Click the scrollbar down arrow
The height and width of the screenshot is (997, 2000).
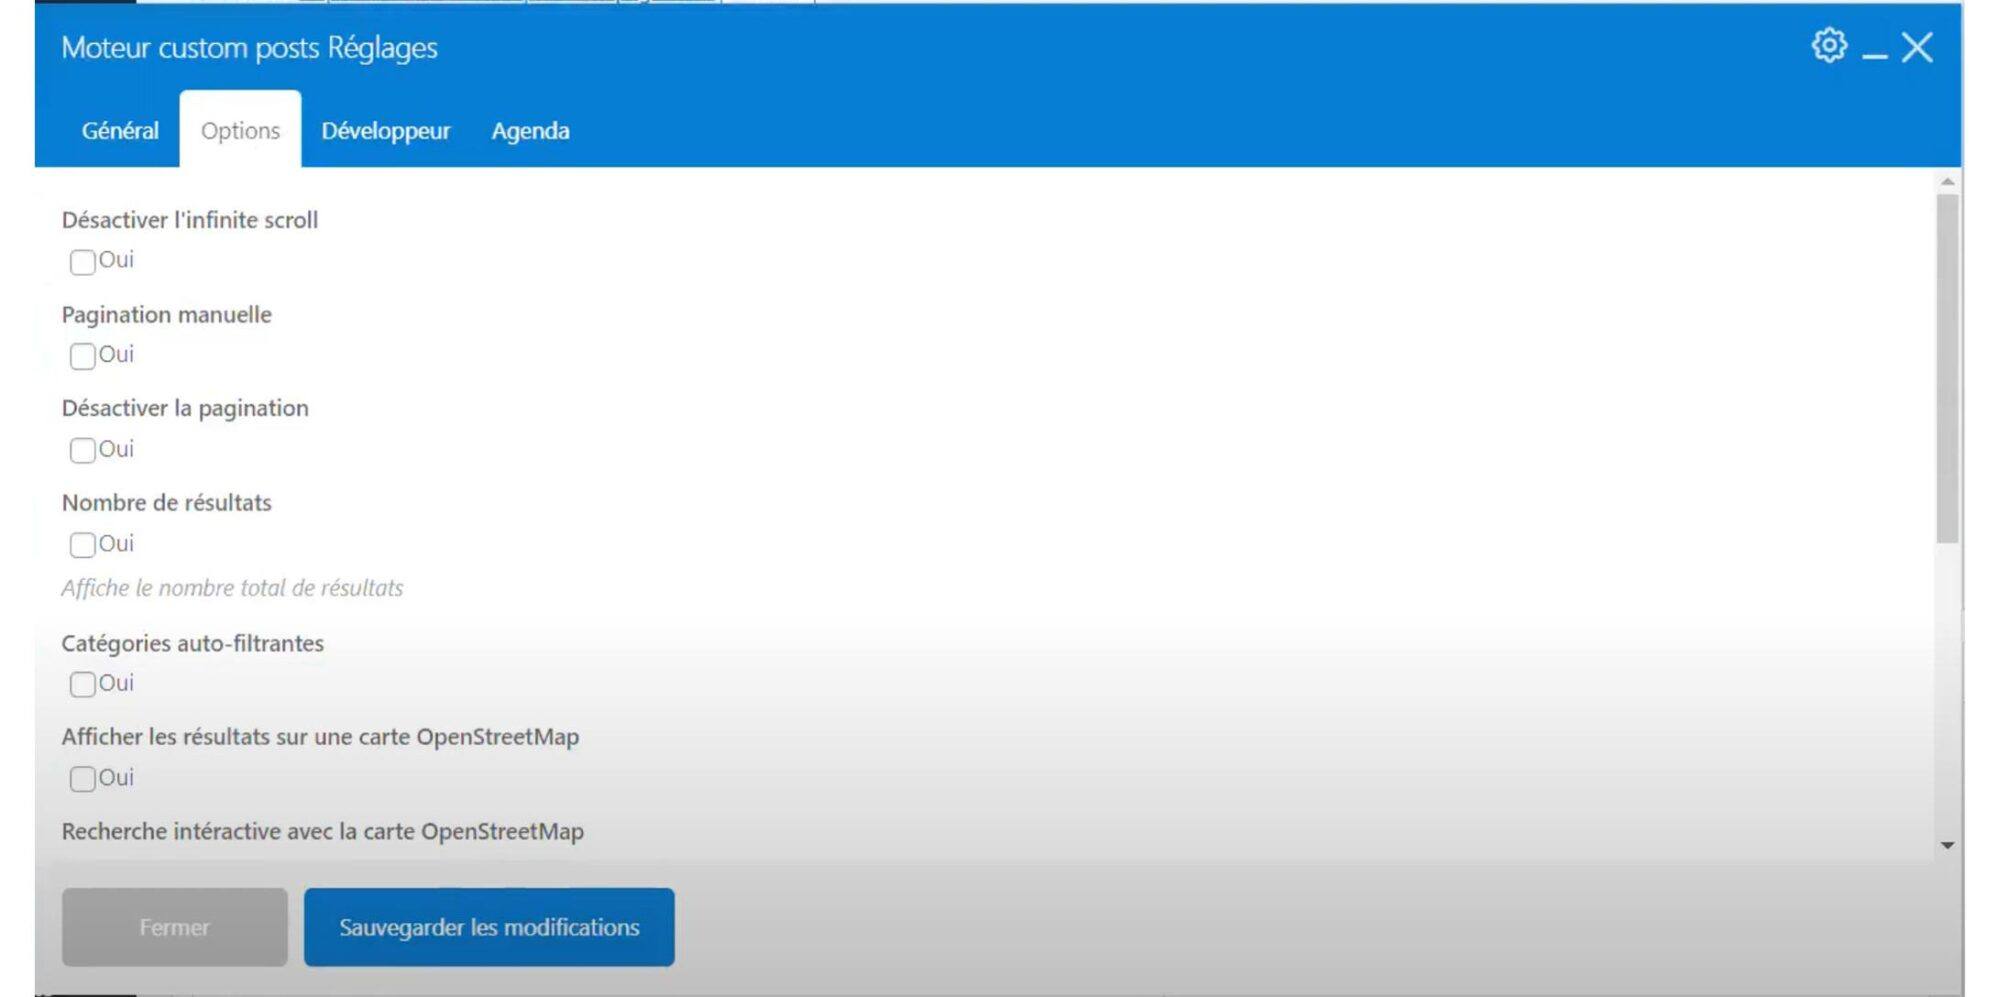click(x=1947, y=846)
